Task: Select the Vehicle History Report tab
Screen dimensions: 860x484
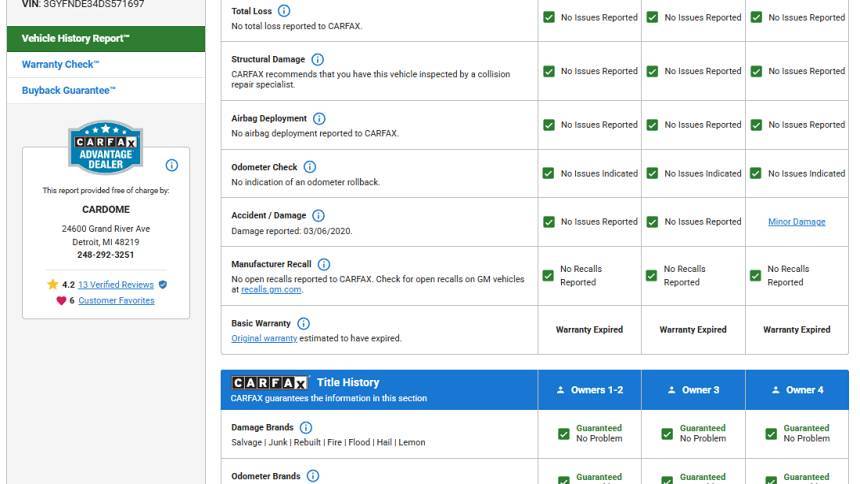Action: [106, 38]
